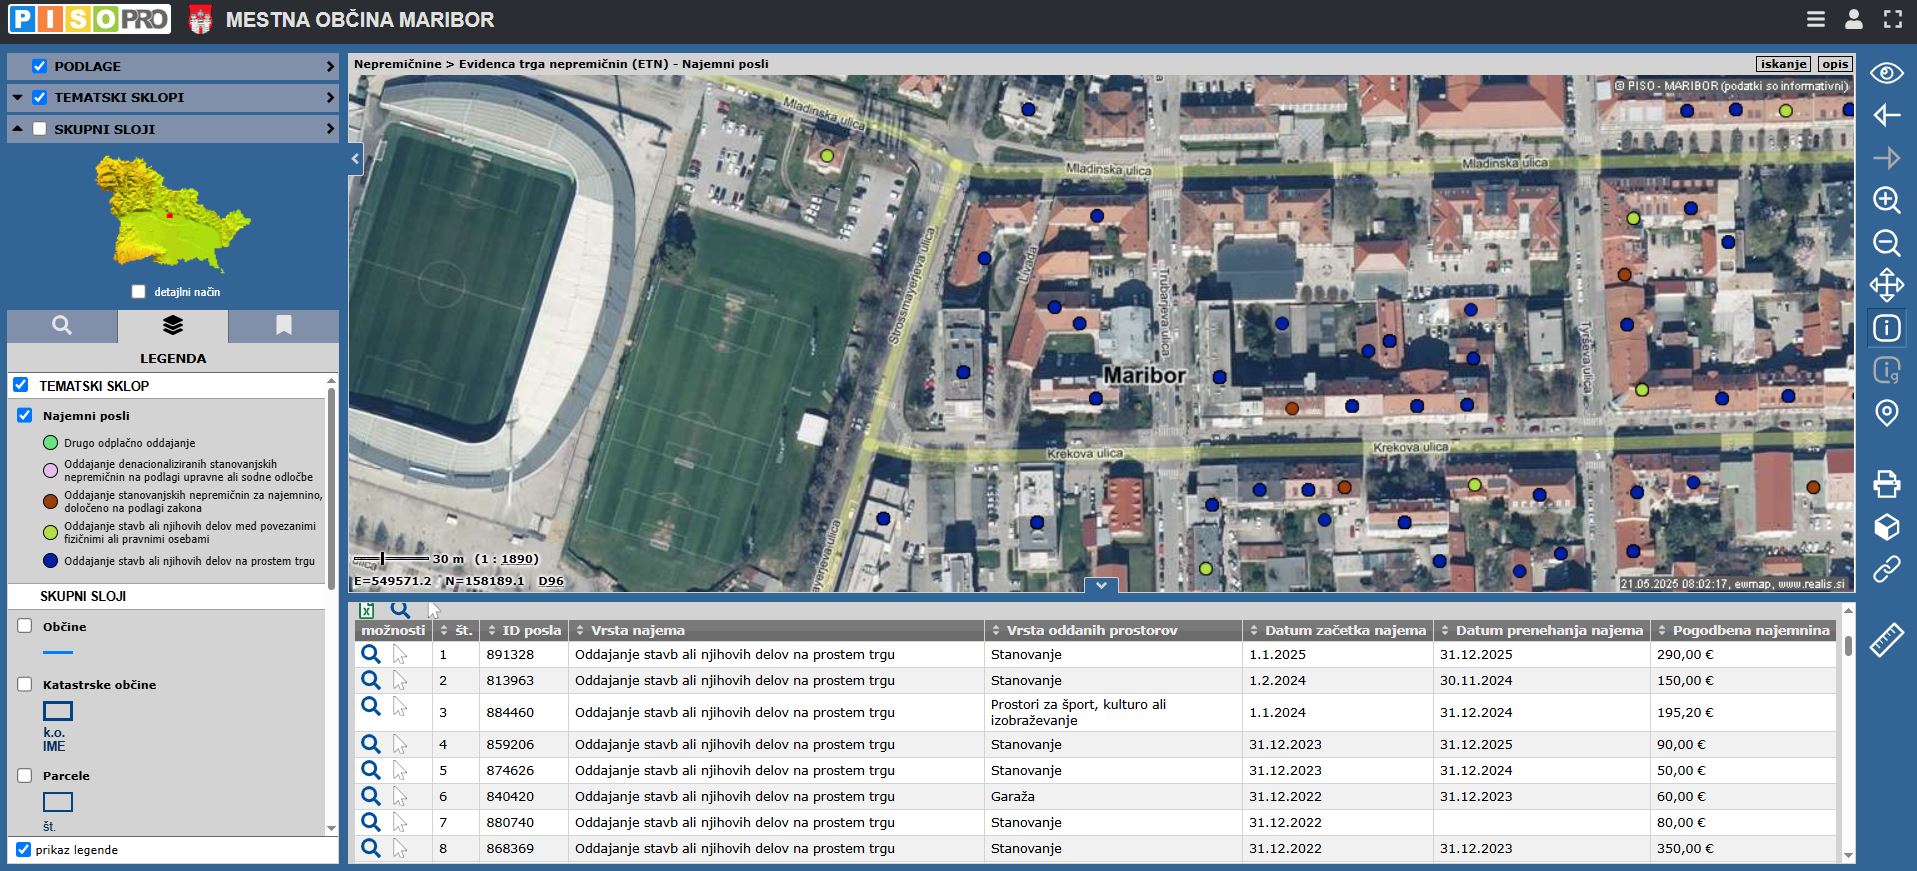Uncheck the Najemni posli layer

click(x=25, y=416)
